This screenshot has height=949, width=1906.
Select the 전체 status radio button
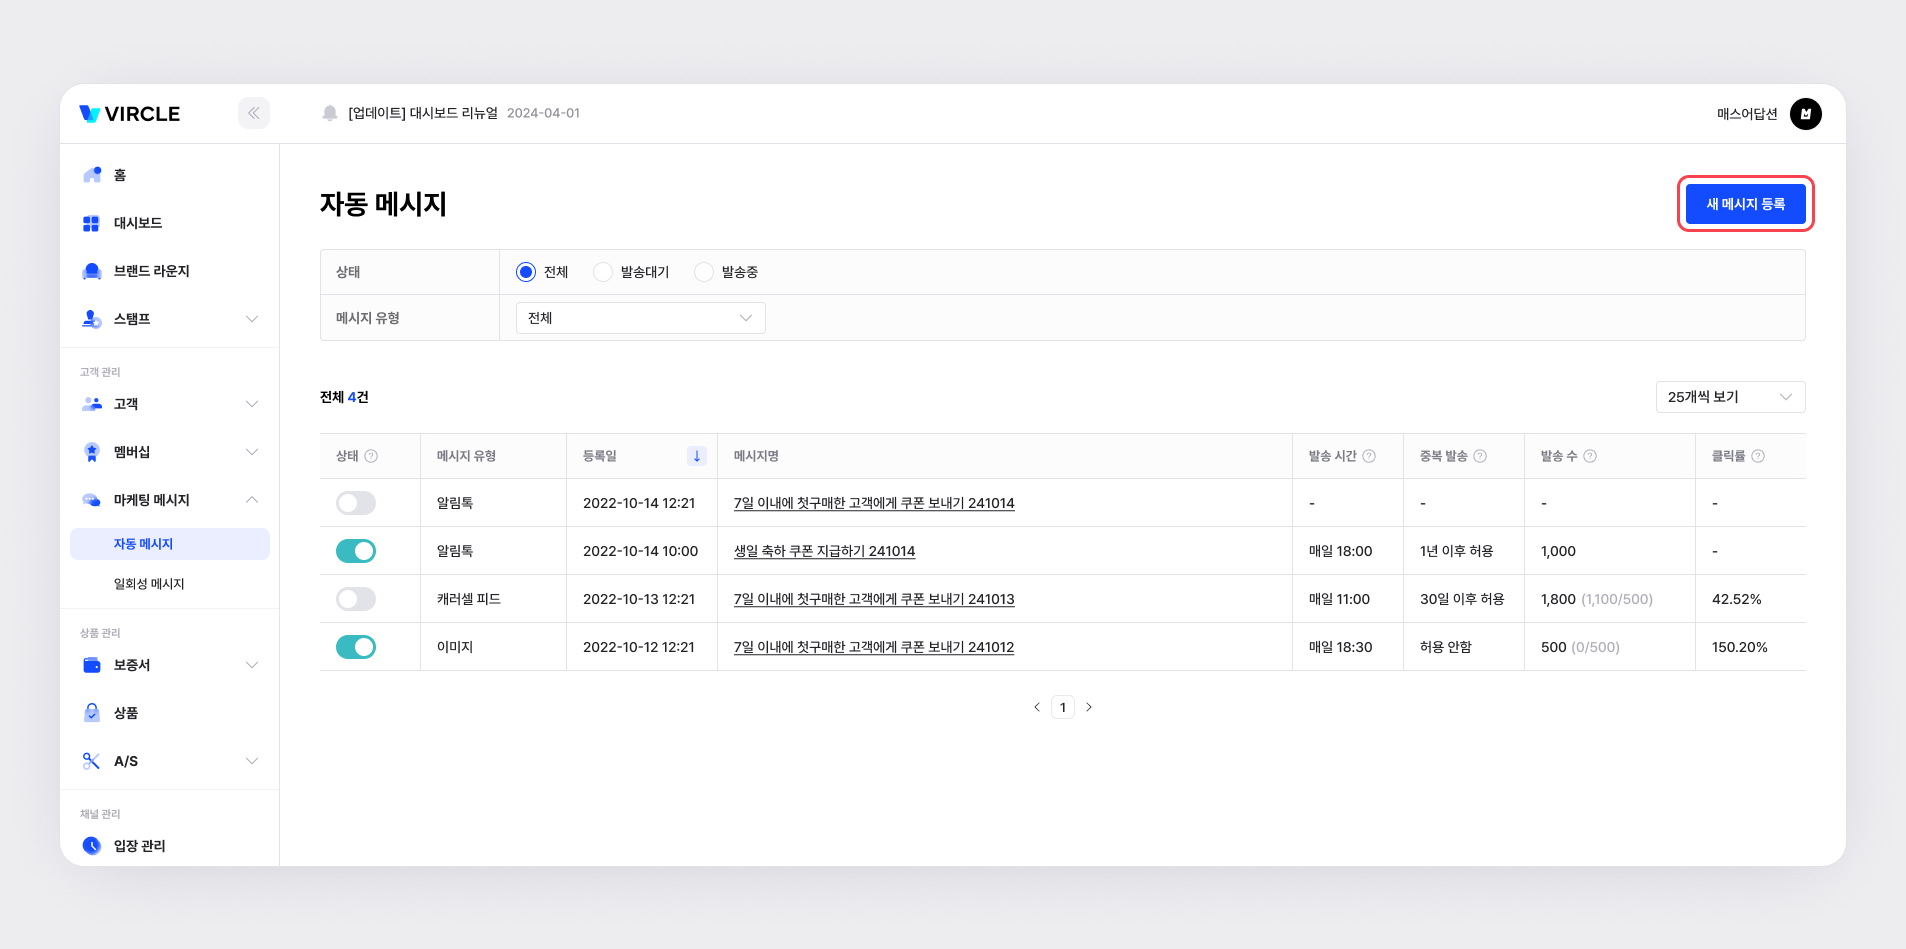click(526, 272)
